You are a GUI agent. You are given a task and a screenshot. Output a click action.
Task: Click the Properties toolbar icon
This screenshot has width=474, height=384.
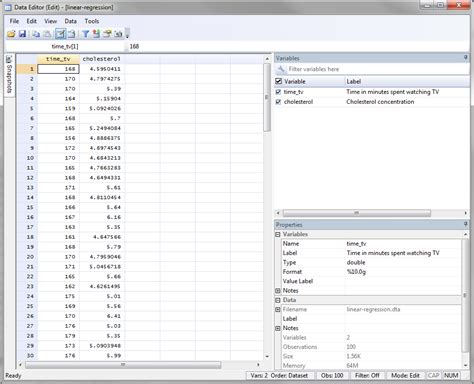[x=107, y=34]
